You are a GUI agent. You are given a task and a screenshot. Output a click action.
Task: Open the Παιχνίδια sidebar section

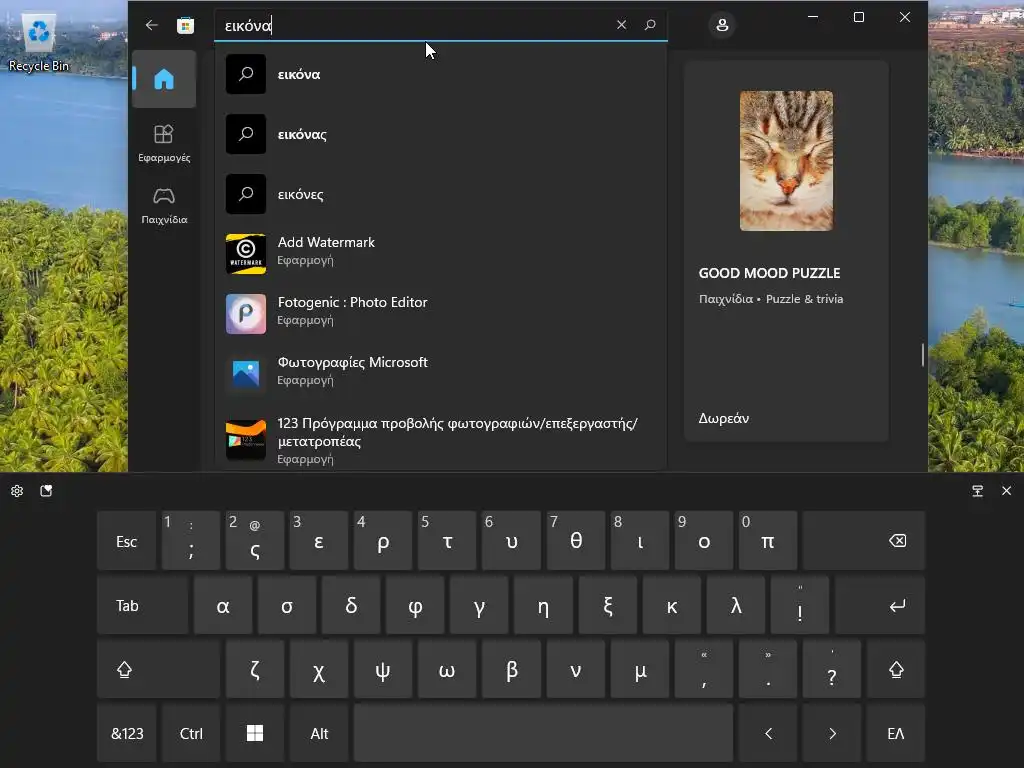pyautogui.click(x=164, y=205)
